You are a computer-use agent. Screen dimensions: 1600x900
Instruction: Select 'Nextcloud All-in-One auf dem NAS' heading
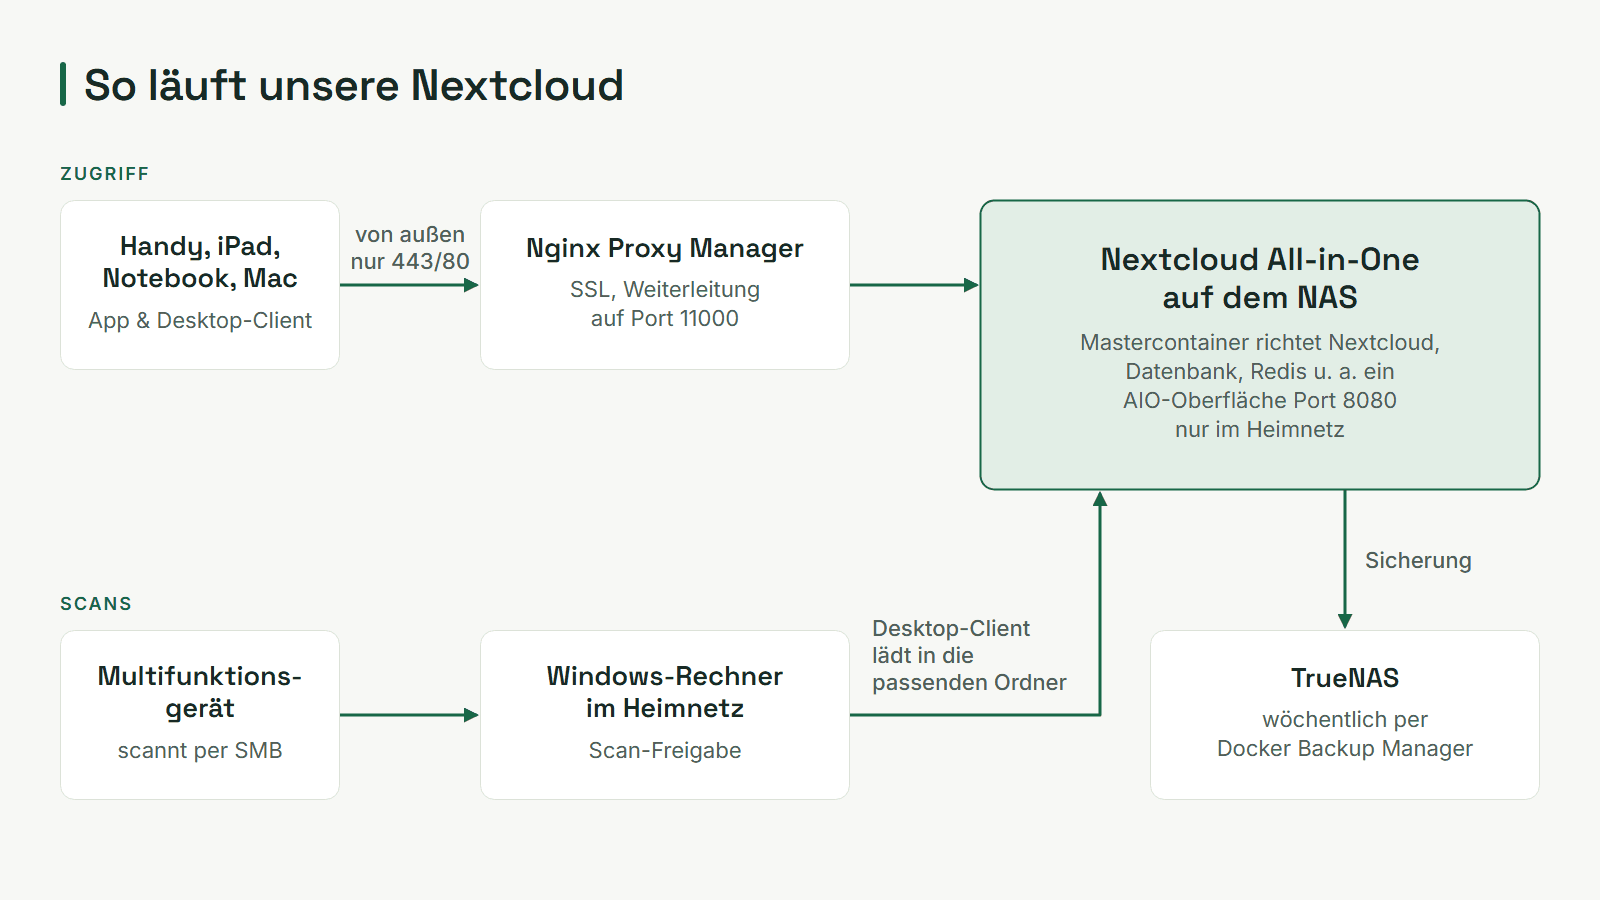[x=1260, y=278]
